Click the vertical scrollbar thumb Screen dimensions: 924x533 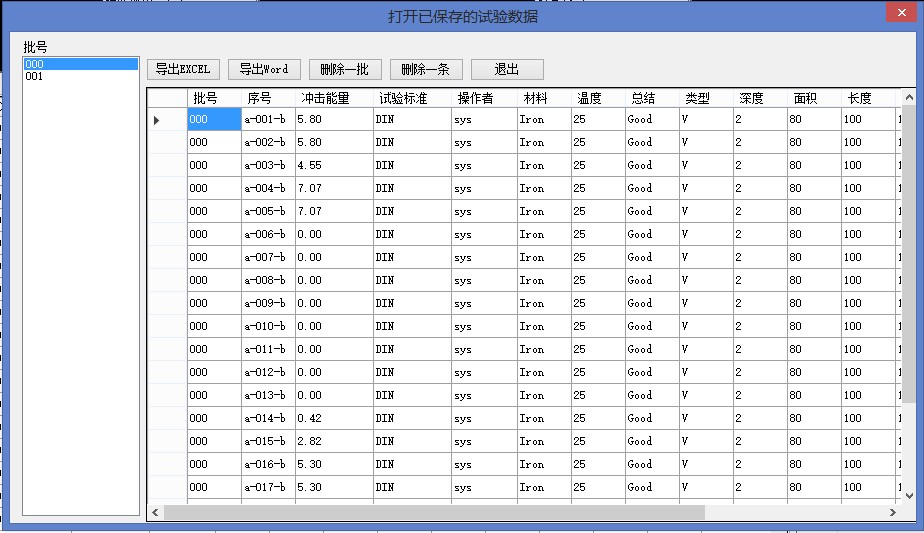[x=909, y=254]
